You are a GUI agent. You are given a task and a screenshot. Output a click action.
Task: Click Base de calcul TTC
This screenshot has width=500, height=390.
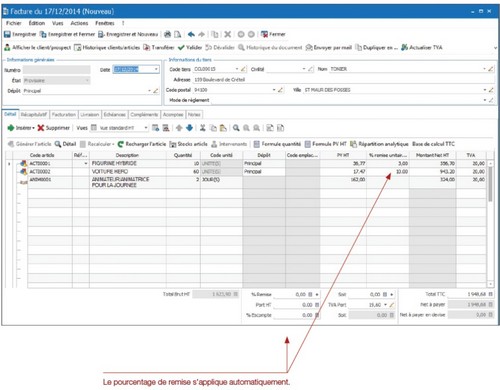coord(433,144)
